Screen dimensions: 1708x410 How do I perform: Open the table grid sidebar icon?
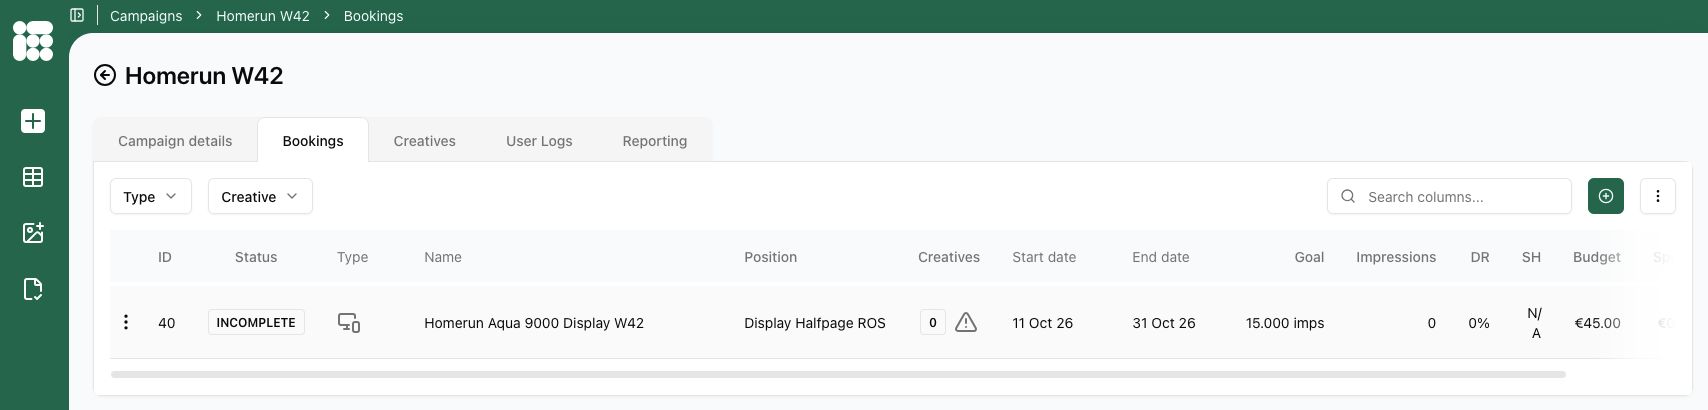pos(33,177)
